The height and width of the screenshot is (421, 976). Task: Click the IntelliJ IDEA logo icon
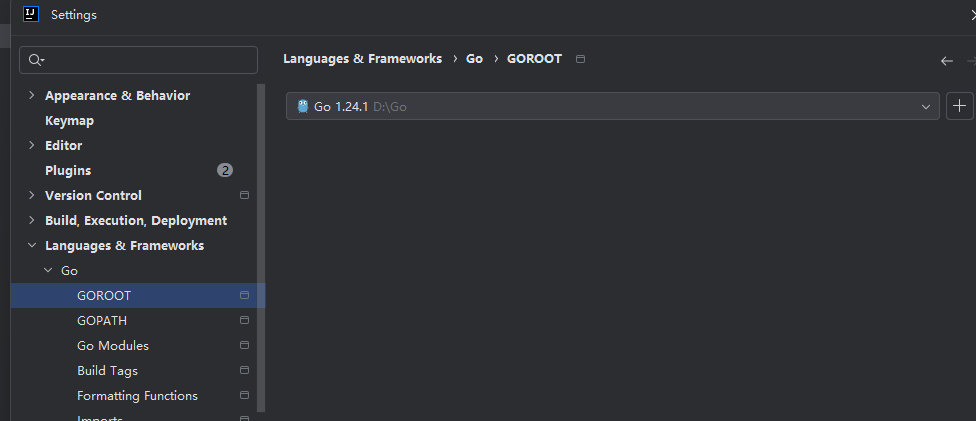point(31,14)
